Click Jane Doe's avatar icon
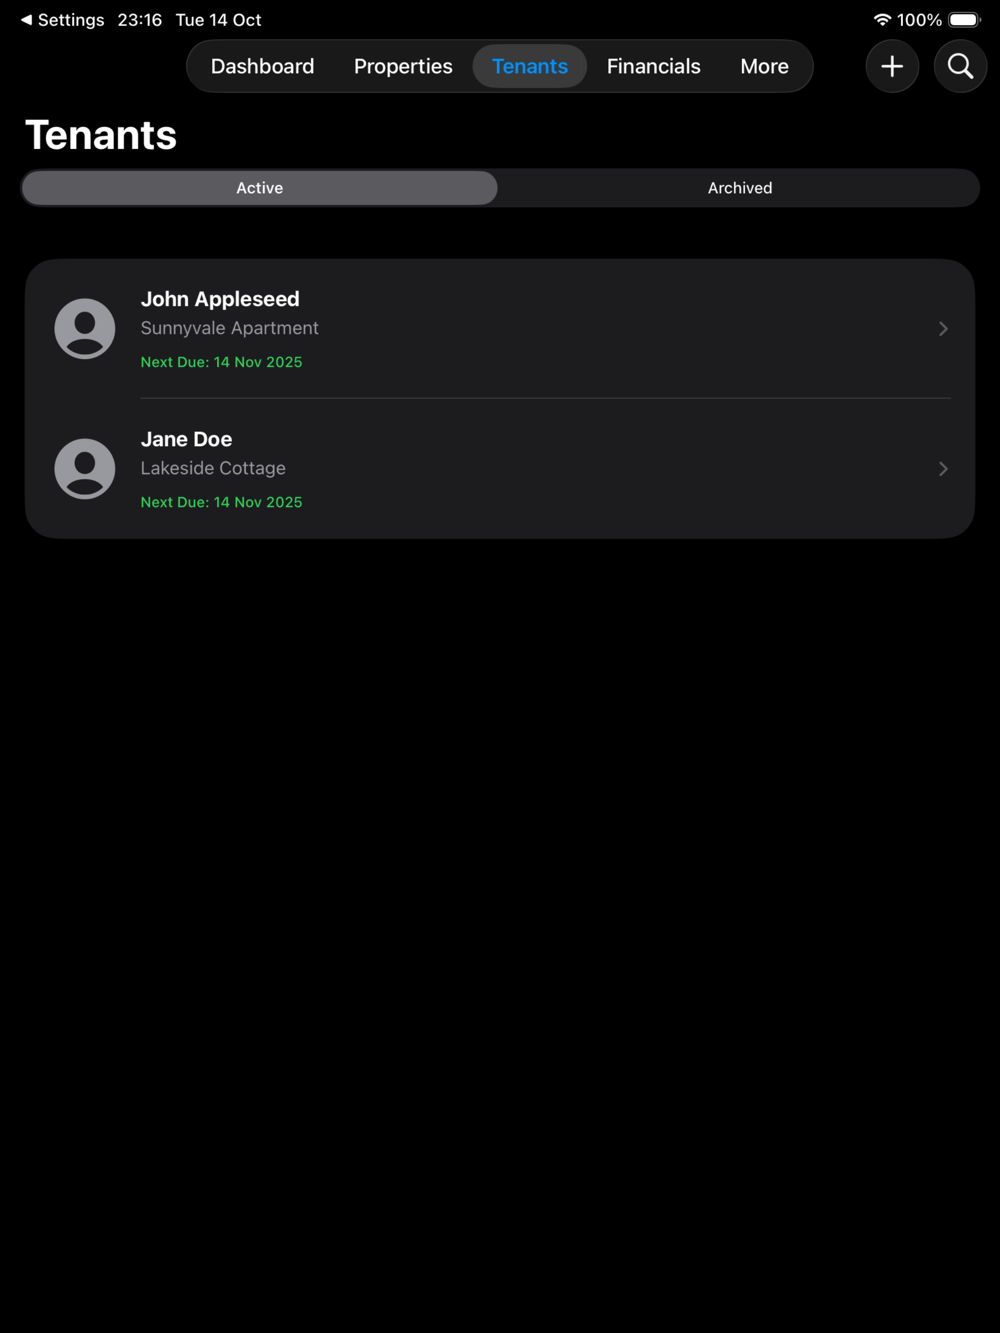Image resolution: width=1000 pixels, height=1333 pixels. [x=85, y=468]
